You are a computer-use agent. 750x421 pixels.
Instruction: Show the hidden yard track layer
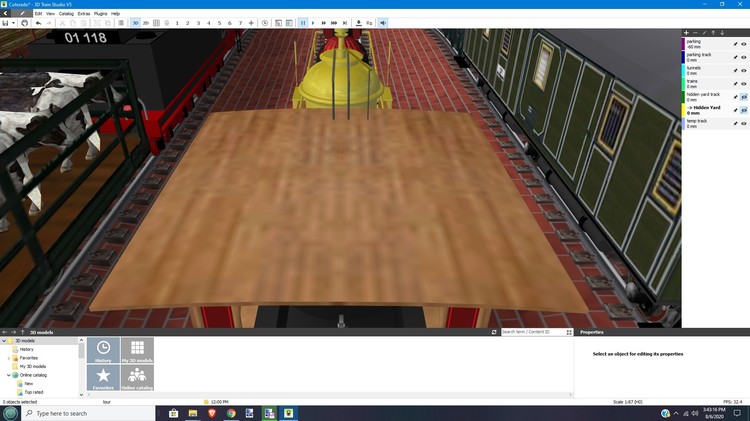point(744,97)
